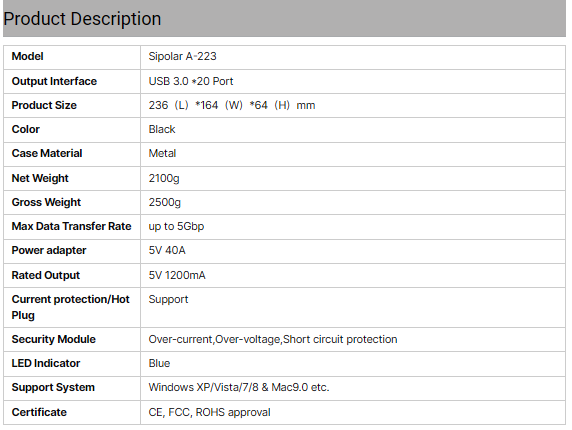Screen dimensions: 572x430
Task: Select the Power adapter label
Action: [49, 250]
